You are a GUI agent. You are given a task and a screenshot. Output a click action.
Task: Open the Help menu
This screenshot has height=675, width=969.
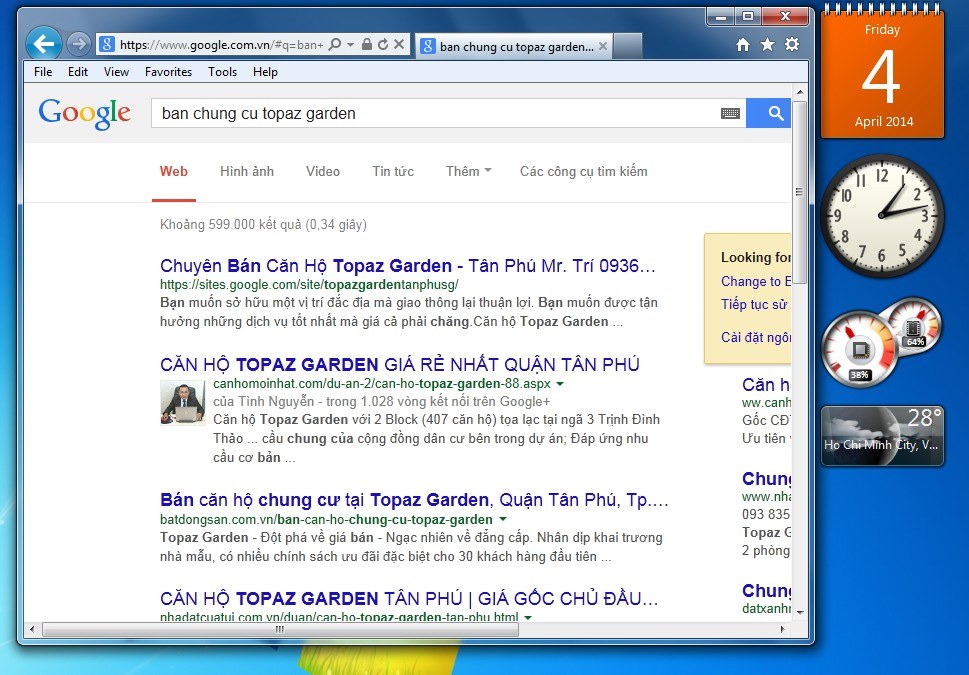tap(265, 72)
